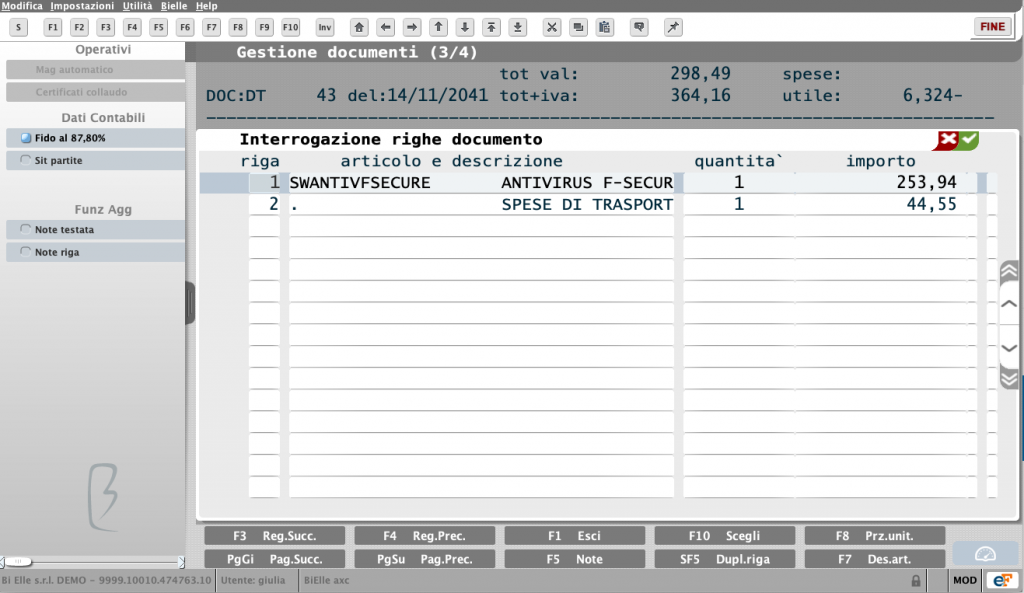Go up one with single chevron up
The image size is (1024, 593).
[x=1009, y=304]
